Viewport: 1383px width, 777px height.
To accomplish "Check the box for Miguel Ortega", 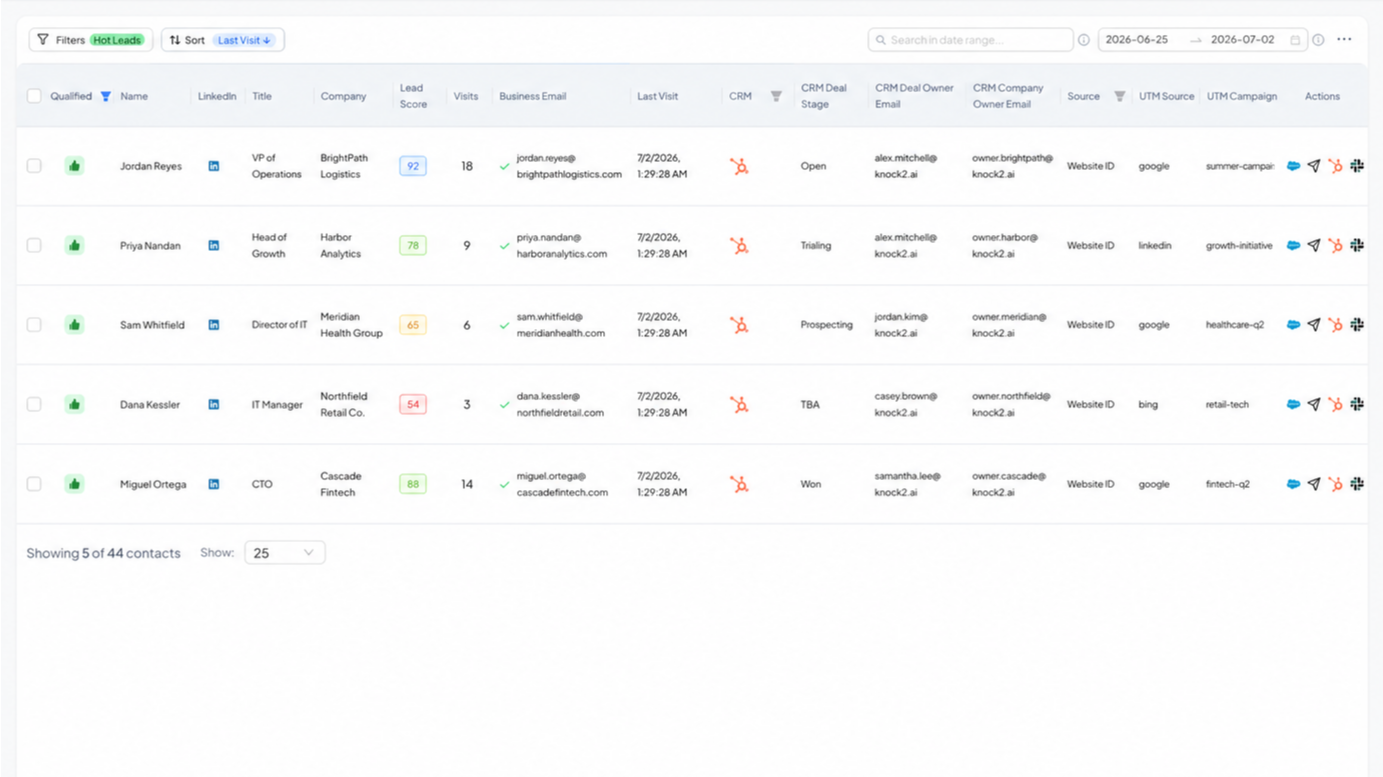I will point(34,484).
